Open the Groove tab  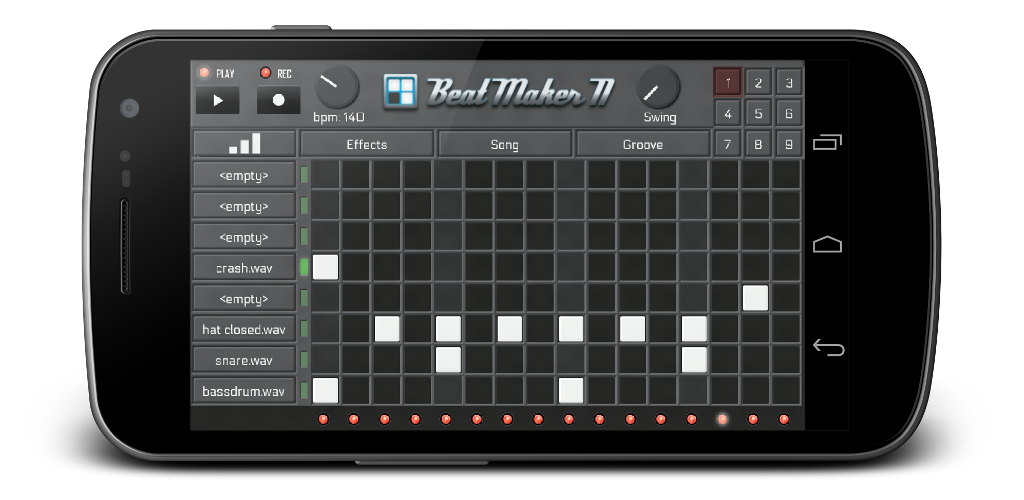[x=643, y=144]
